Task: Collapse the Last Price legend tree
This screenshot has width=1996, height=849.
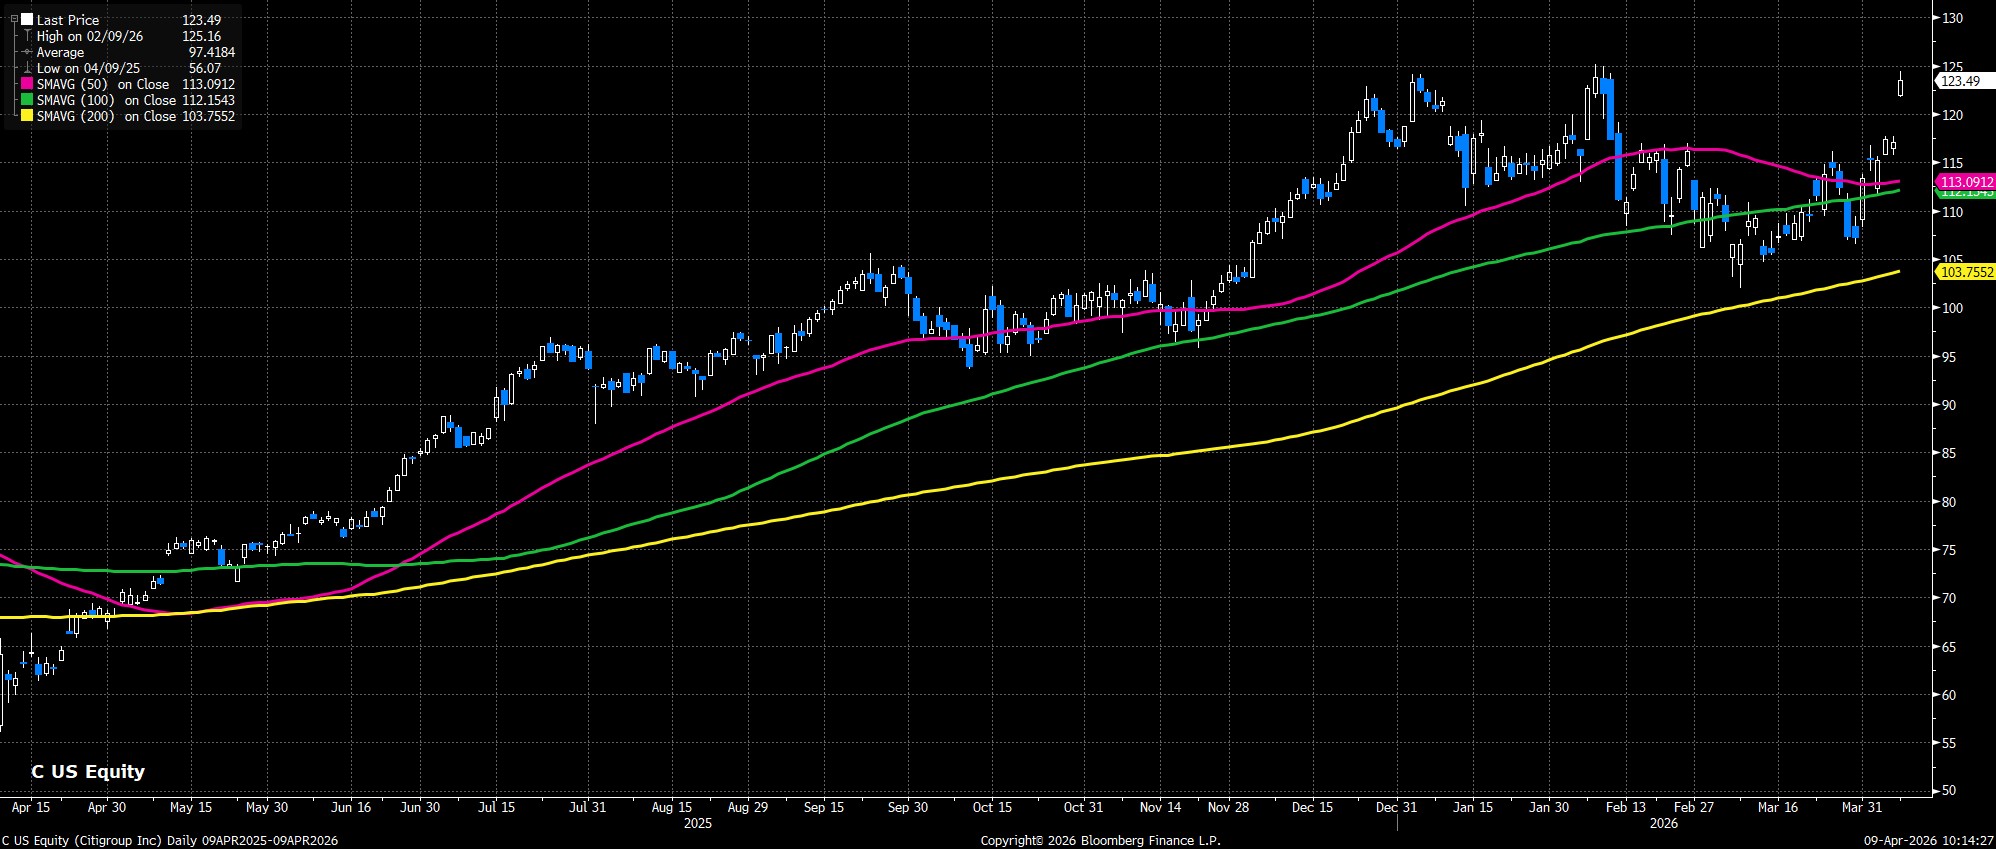Action: tap(13, 20)
